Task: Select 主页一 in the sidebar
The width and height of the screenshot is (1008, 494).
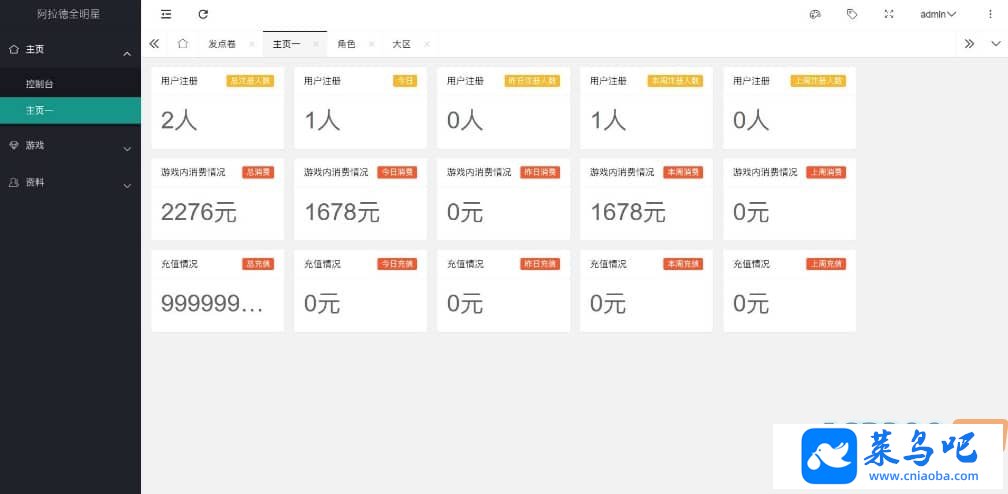Action: 70,111
